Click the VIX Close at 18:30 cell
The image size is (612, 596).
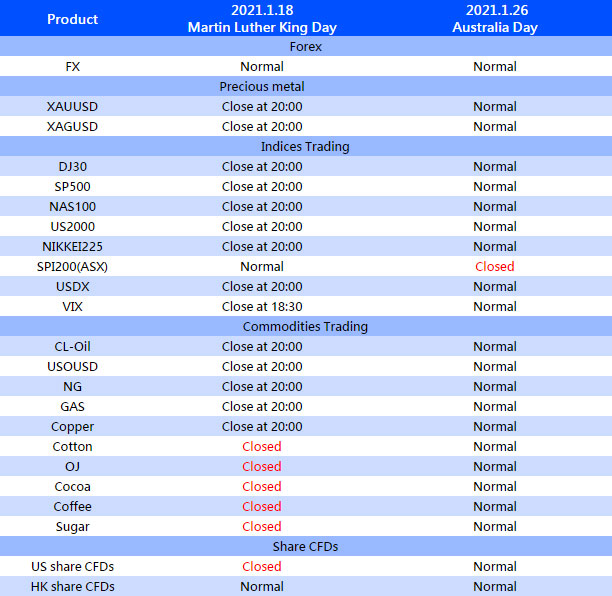click(x=261, y=306)
